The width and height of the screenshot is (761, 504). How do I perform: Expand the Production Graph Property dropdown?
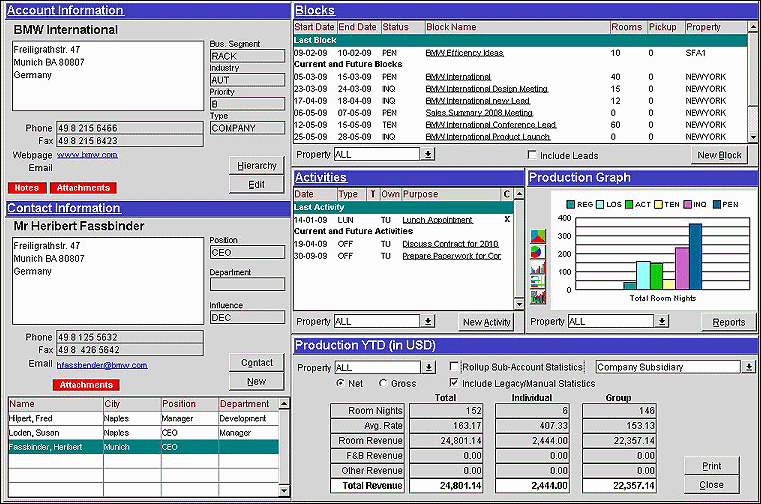click(x=662, y=322)
